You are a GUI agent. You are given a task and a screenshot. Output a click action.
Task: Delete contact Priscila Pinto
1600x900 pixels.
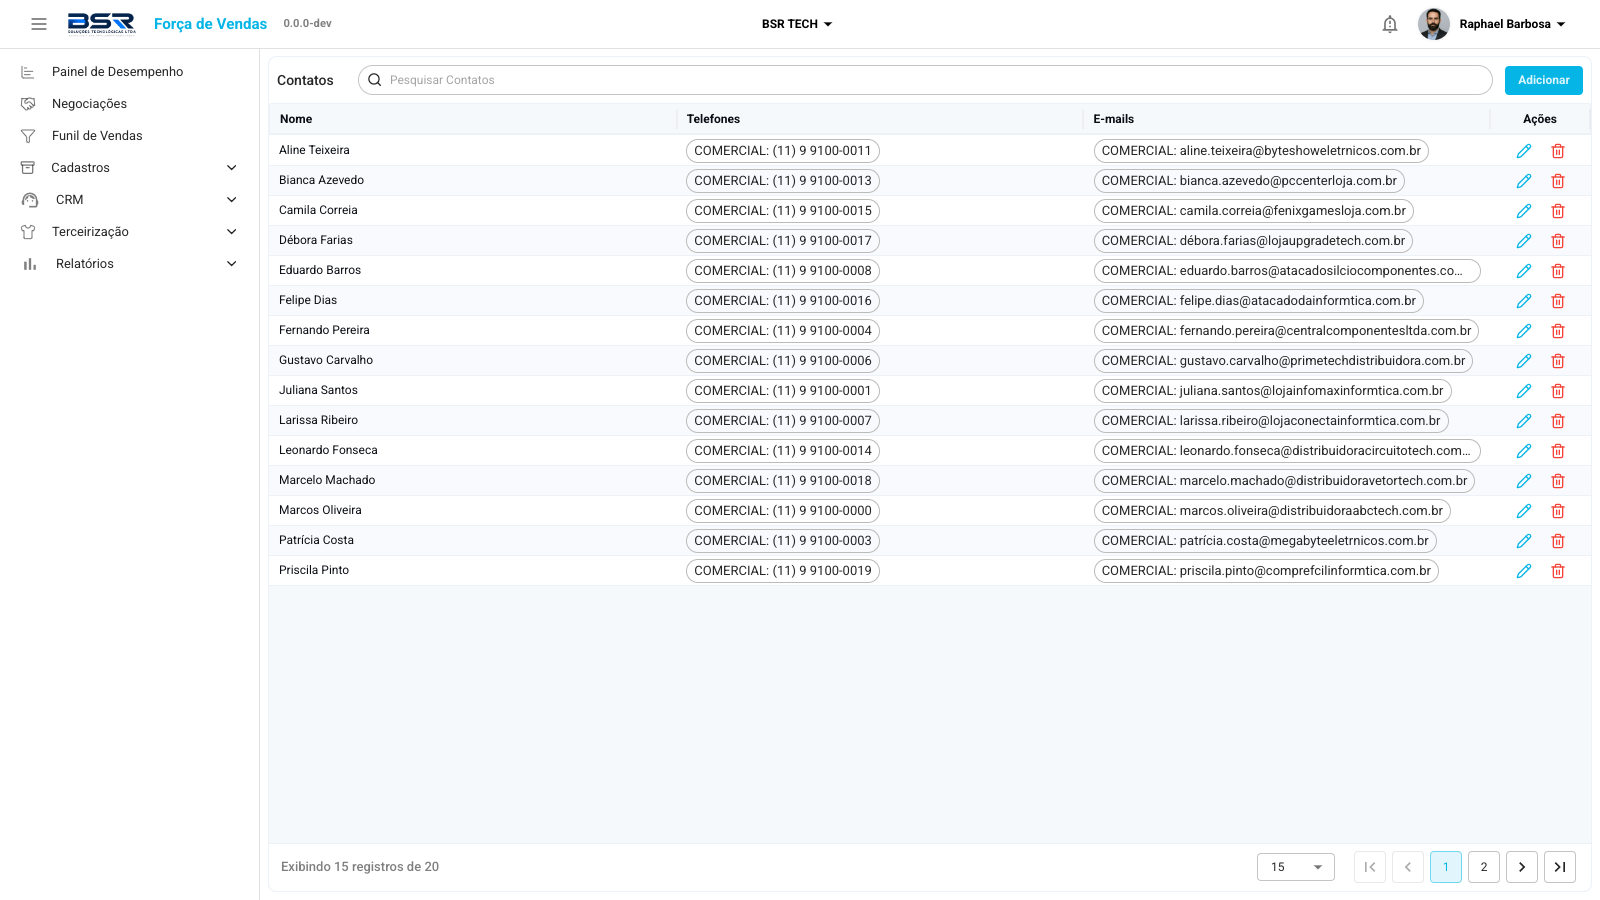tap(1558, 571)
